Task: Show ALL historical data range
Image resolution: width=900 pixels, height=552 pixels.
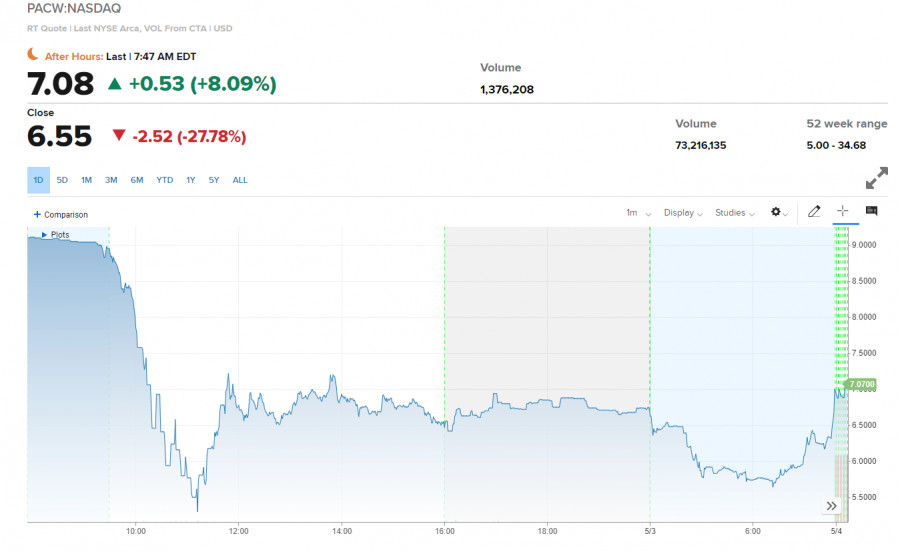Action: (240, 180)
